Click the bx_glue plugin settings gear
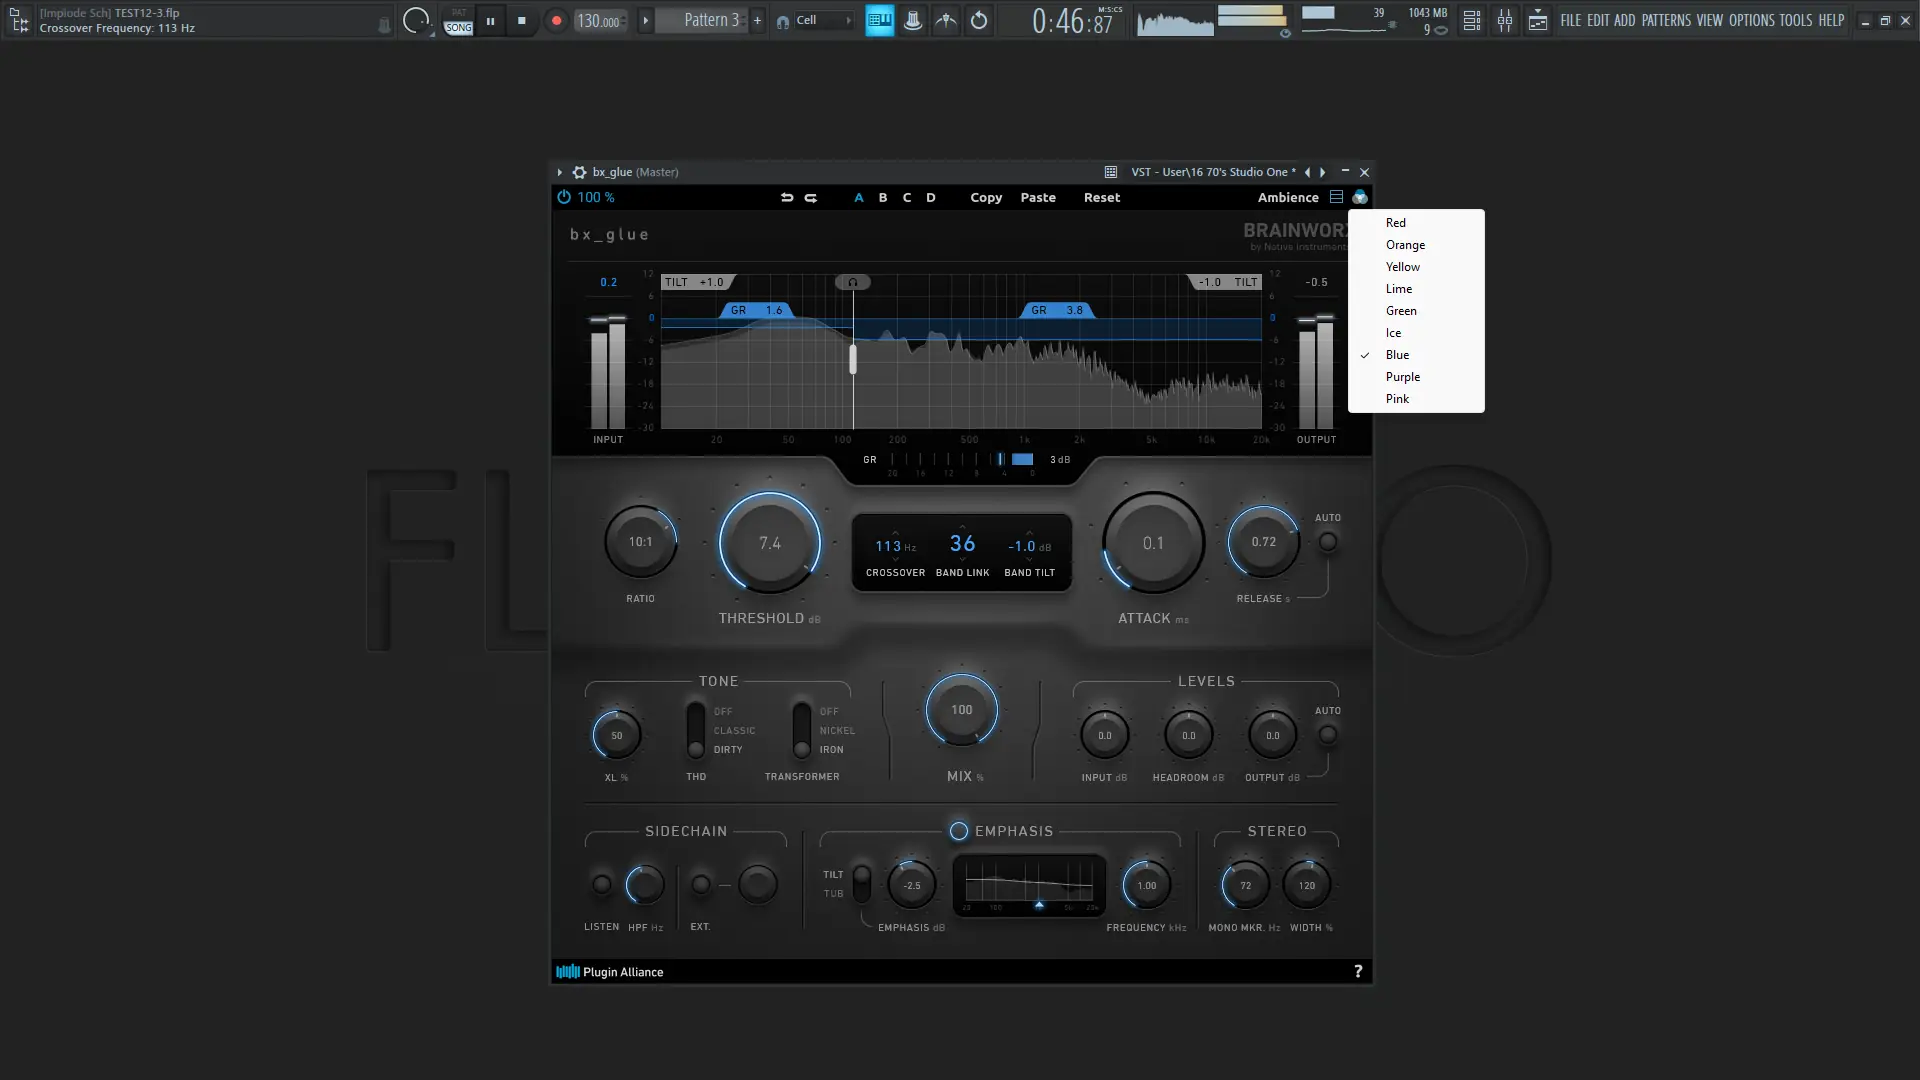The height and width of the screenshot is (1080, 1920). coord(579,172)
